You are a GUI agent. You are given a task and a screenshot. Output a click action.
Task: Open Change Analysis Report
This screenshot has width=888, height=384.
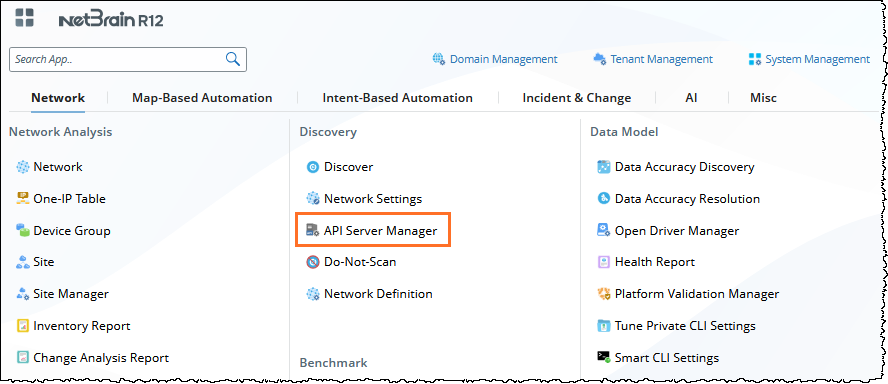tap(93, 357)
